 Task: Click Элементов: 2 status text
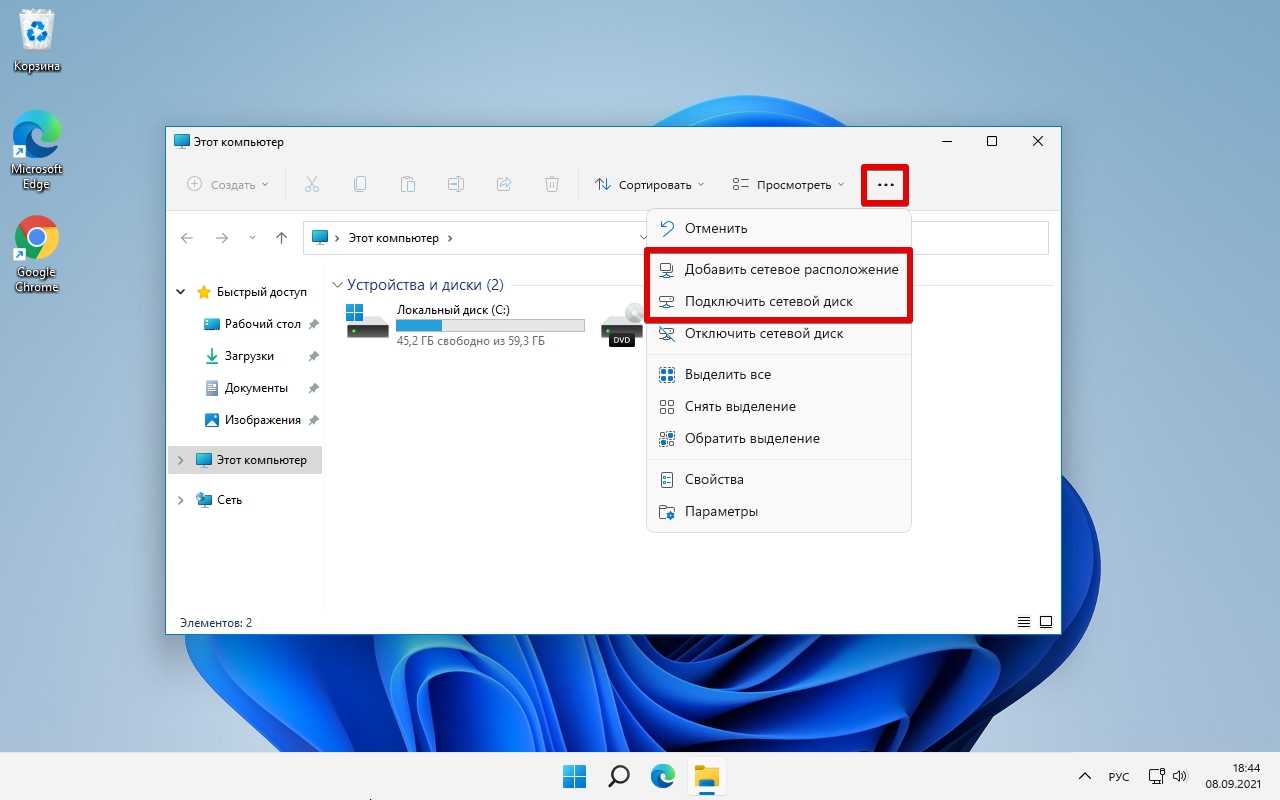pos(216,622)
